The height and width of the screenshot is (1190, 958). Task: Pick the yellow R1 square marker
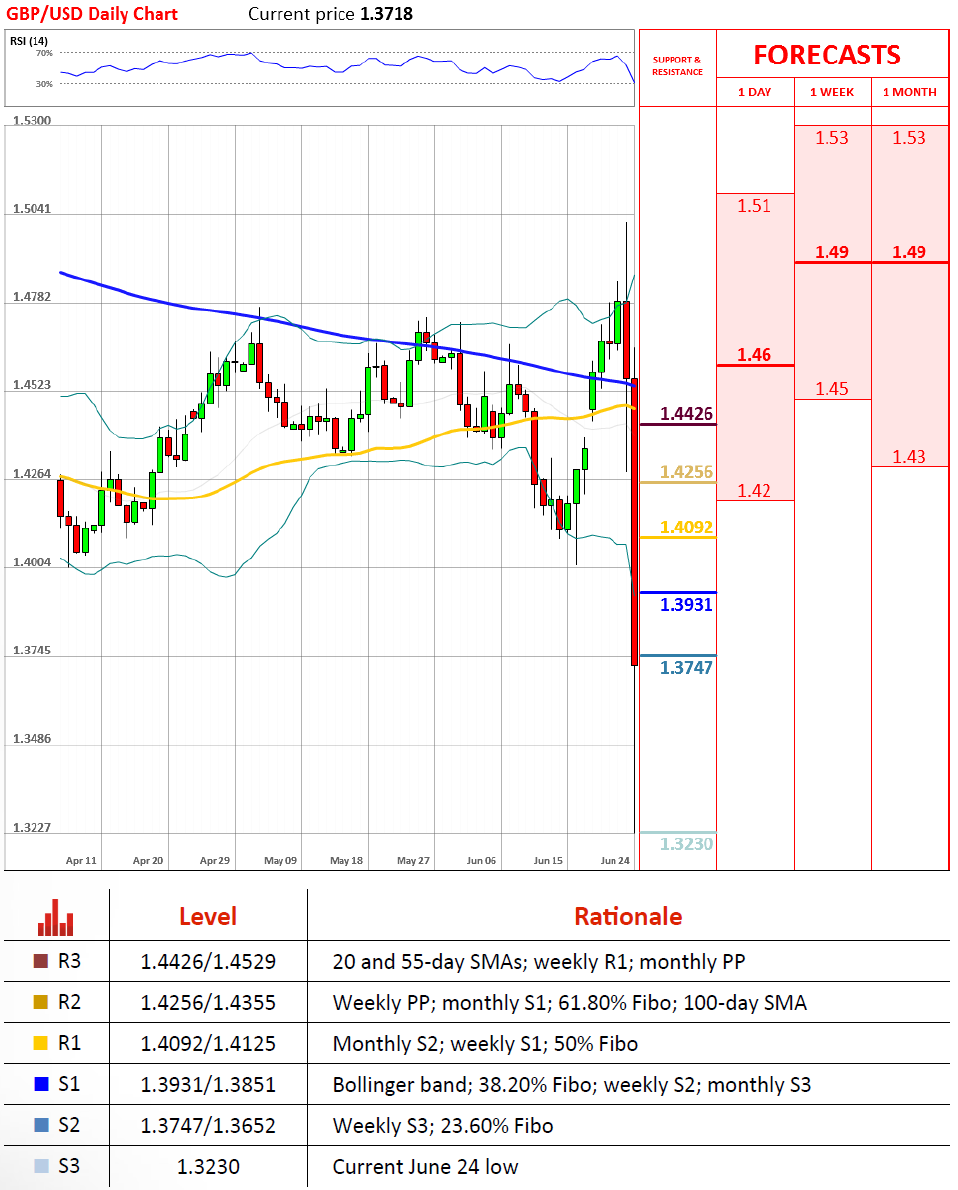(40, 1044)
